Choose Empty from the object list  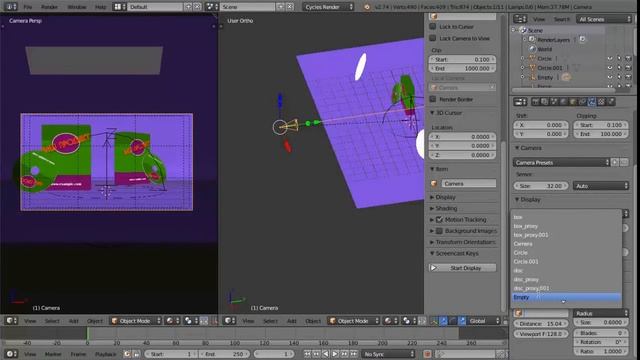tap(567, 297)
